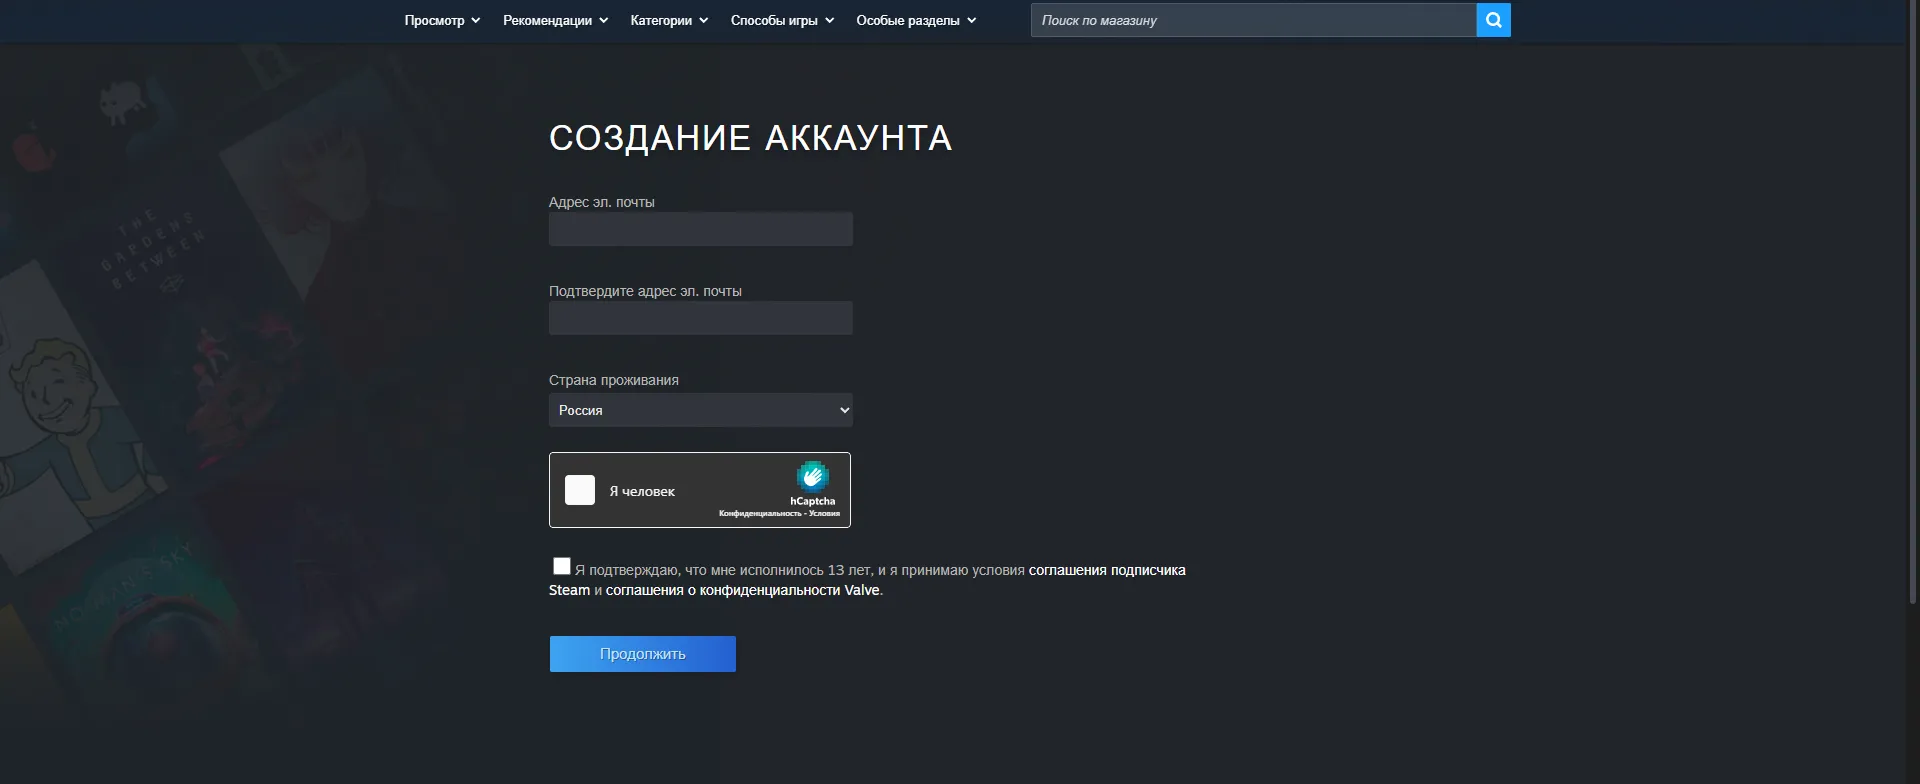Screen dimensions: 1920x784
Task: Click the 'Продолжить' button
Action: pos(642,654)
